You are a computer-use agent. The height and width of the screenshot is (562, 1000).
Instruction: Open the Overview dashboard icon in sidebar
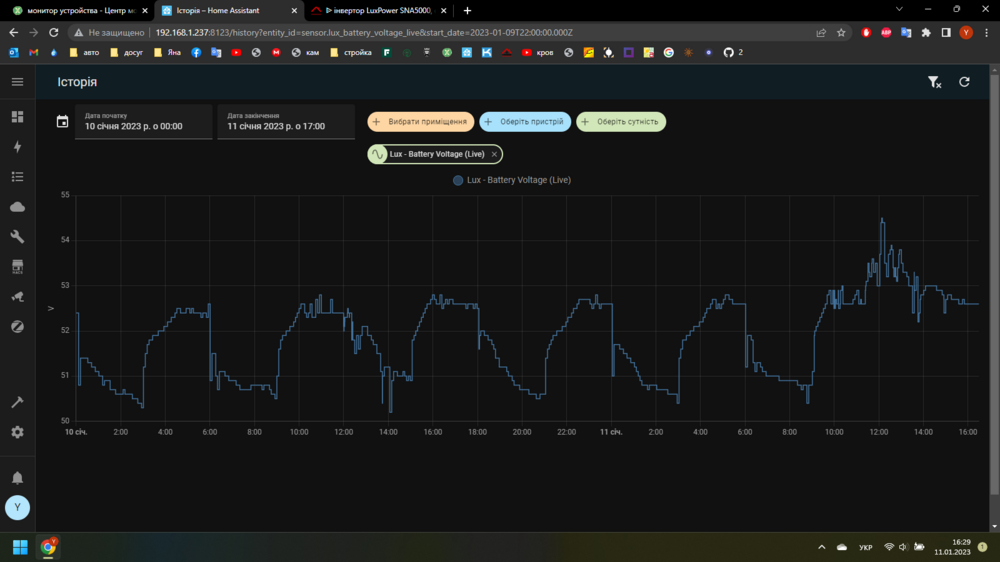point(17,117)
